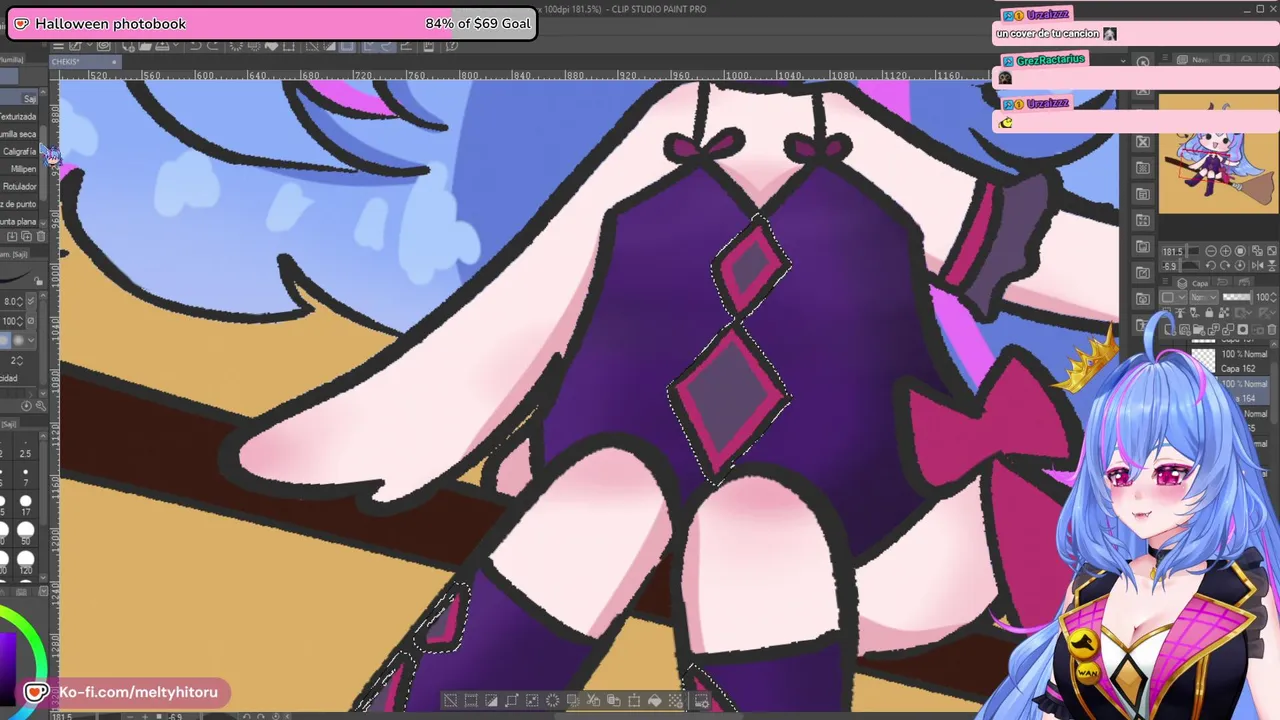Toggle tool property lock icon
The height and width of the screenshot is (720, 1280).
pos(39,281)
